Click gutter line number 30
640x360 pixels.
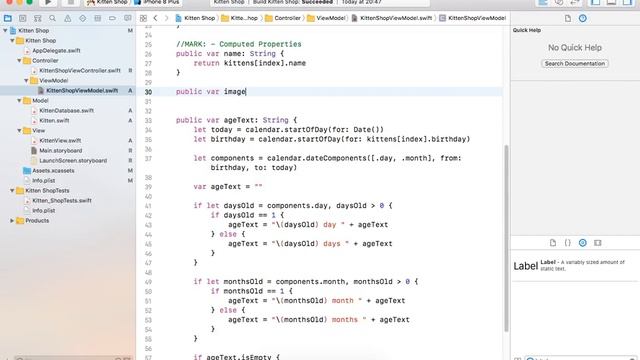pyautogui.click(x=148, y=92)
